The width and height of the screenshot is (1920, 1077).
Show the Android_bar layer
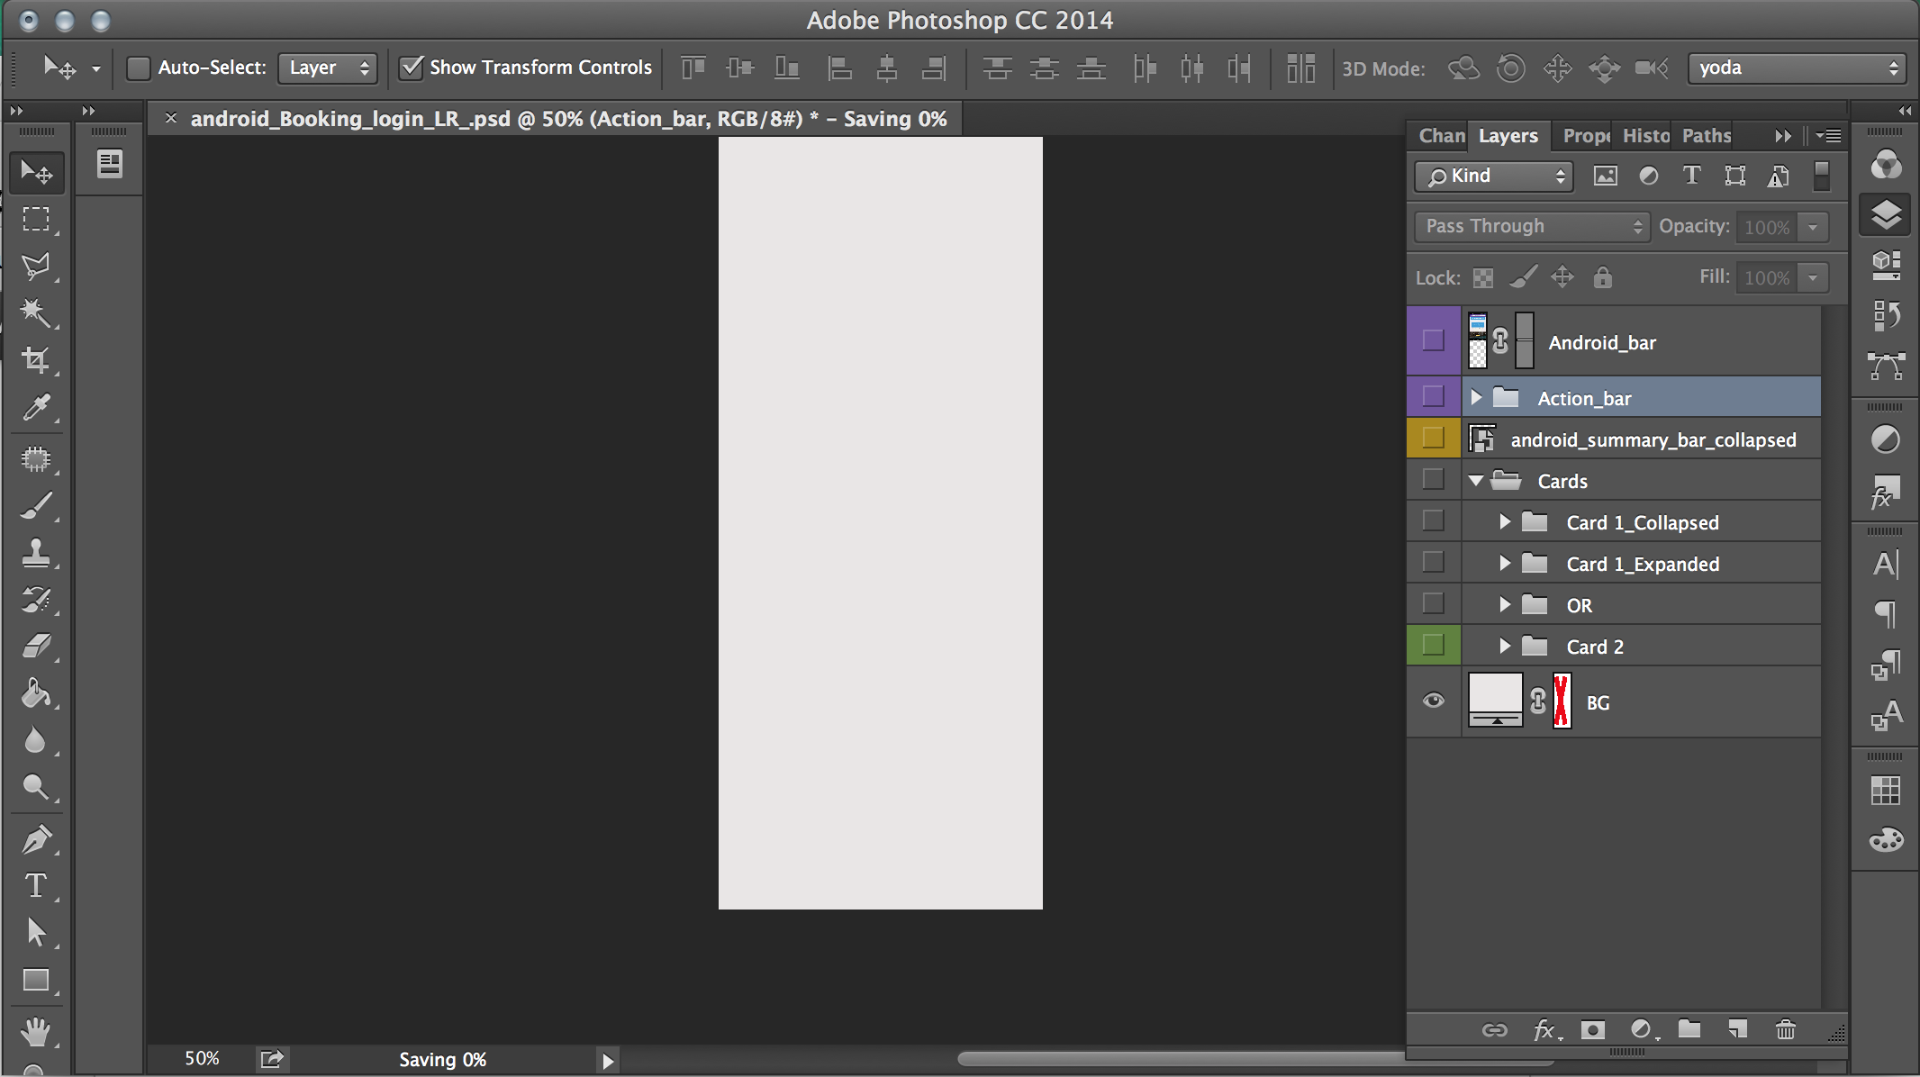tap(1433, 340)
